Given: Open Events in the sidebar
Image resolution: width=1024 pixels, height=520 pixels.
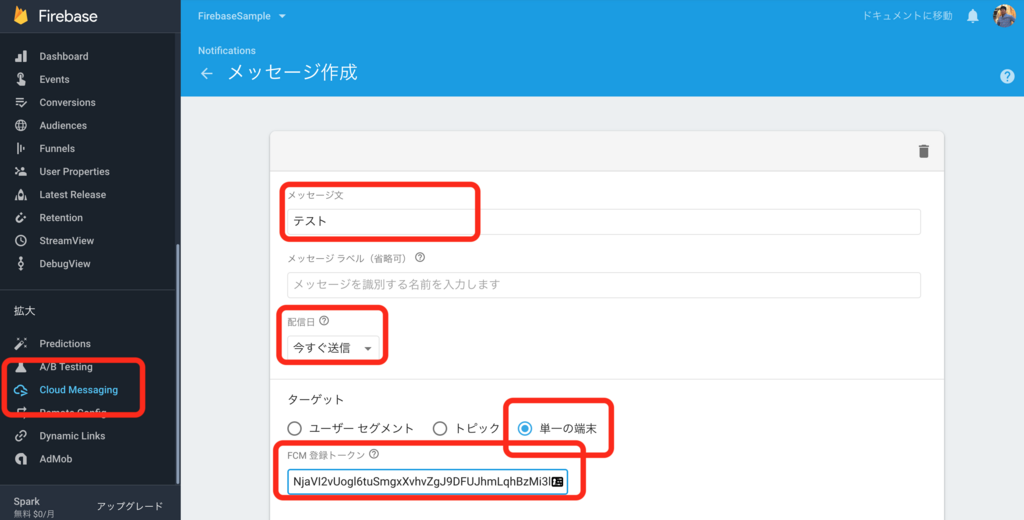Looking at the screenshot, I should (x=54, y=79).
